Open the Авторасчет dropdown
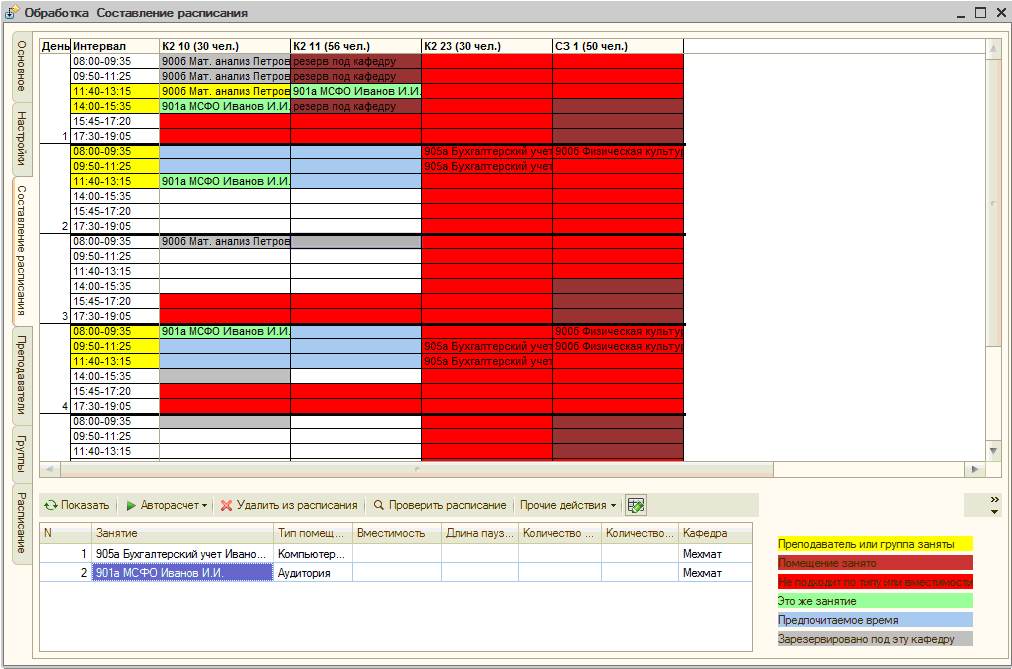 point(167,505)
